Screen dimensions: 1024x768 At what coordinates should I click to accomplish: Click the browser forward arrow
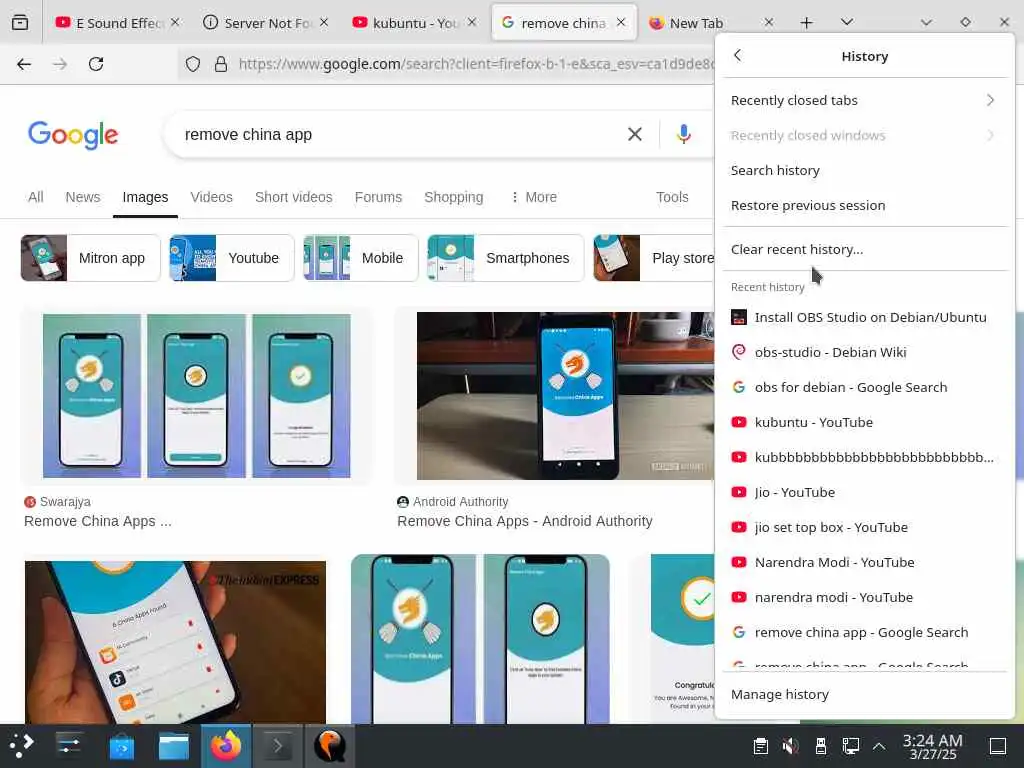pyautogui.click(x=60, y=64)
